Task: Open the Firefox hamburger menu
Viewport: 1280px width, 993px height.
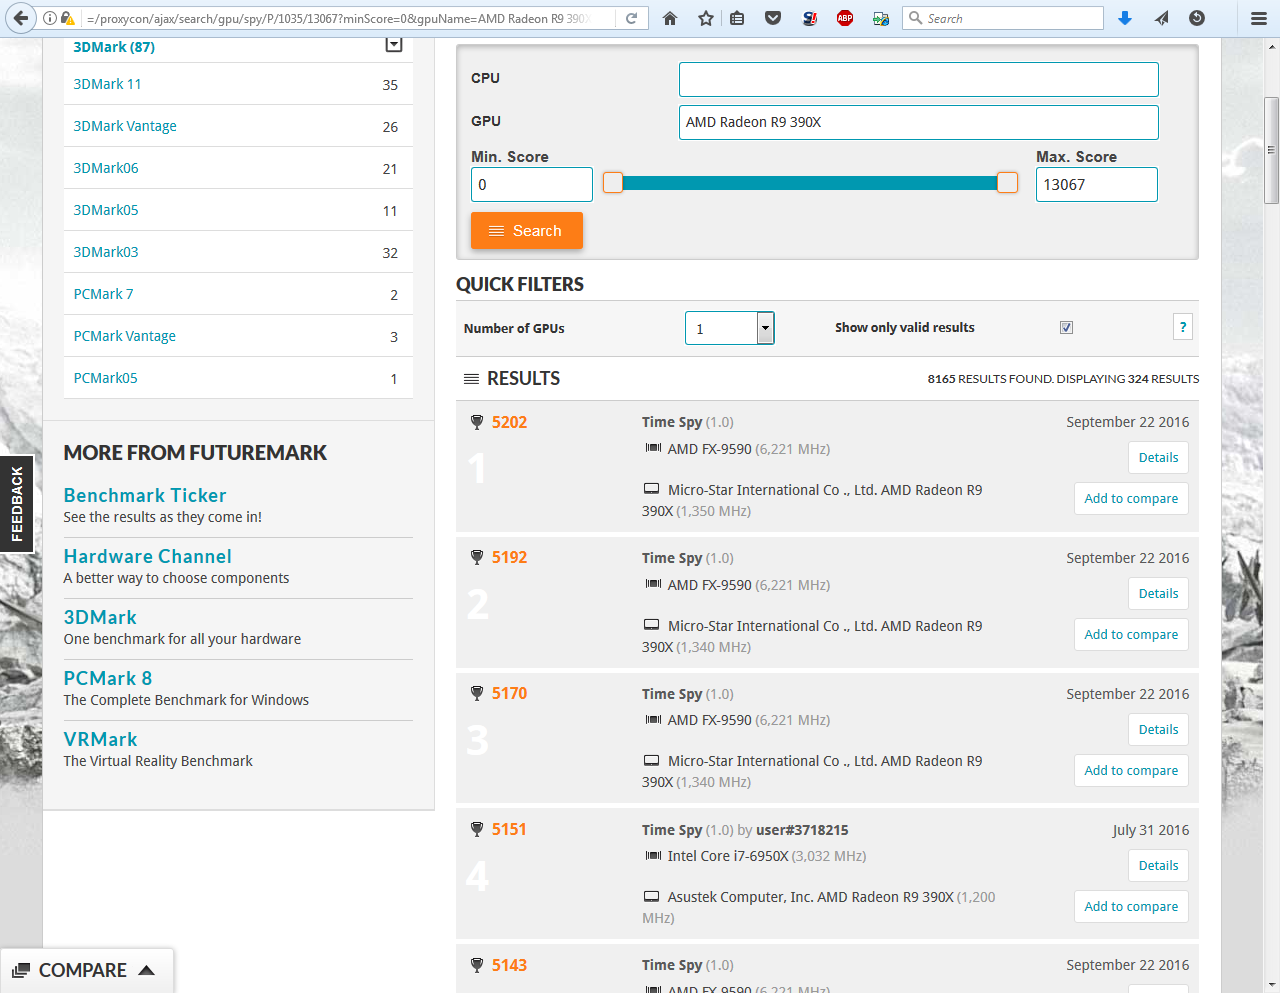Action: [1259, 18]
